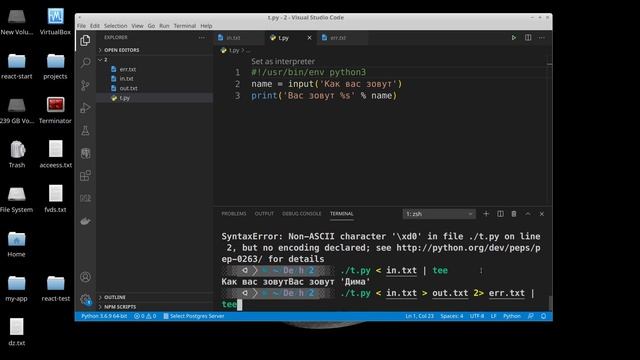Open Terminator desktop icon
This screenshot has width=640, height=360.
click(x=55, y=110)
